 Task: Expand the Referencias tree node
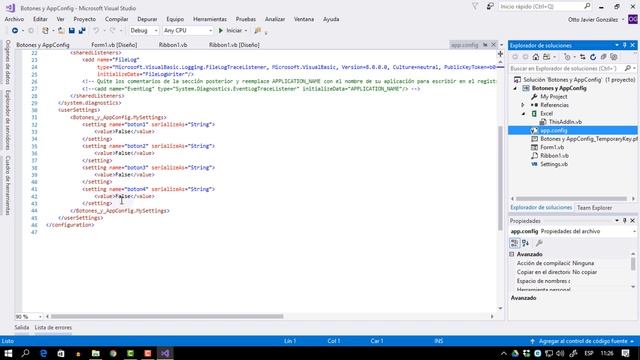523,105
